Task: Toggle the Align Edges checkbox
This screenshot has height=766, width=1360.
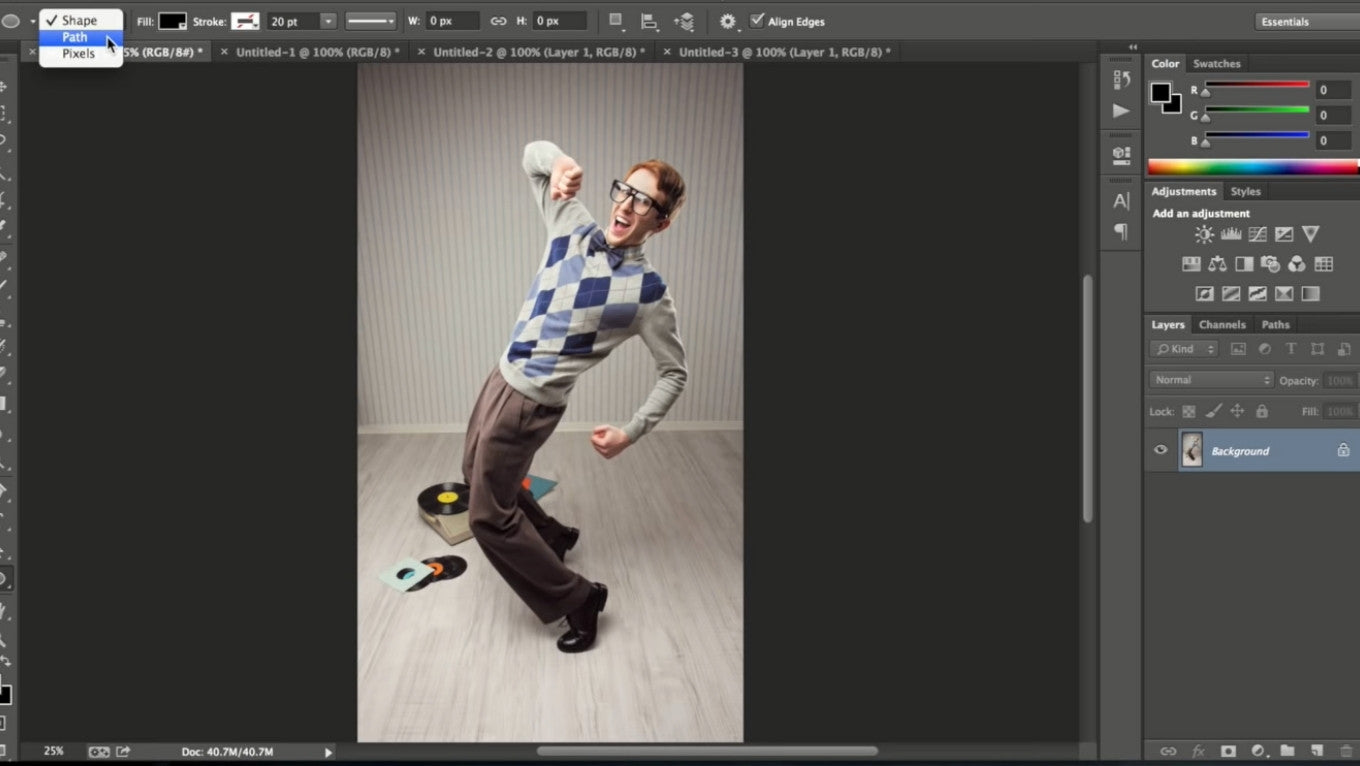Action: (757, 20)
